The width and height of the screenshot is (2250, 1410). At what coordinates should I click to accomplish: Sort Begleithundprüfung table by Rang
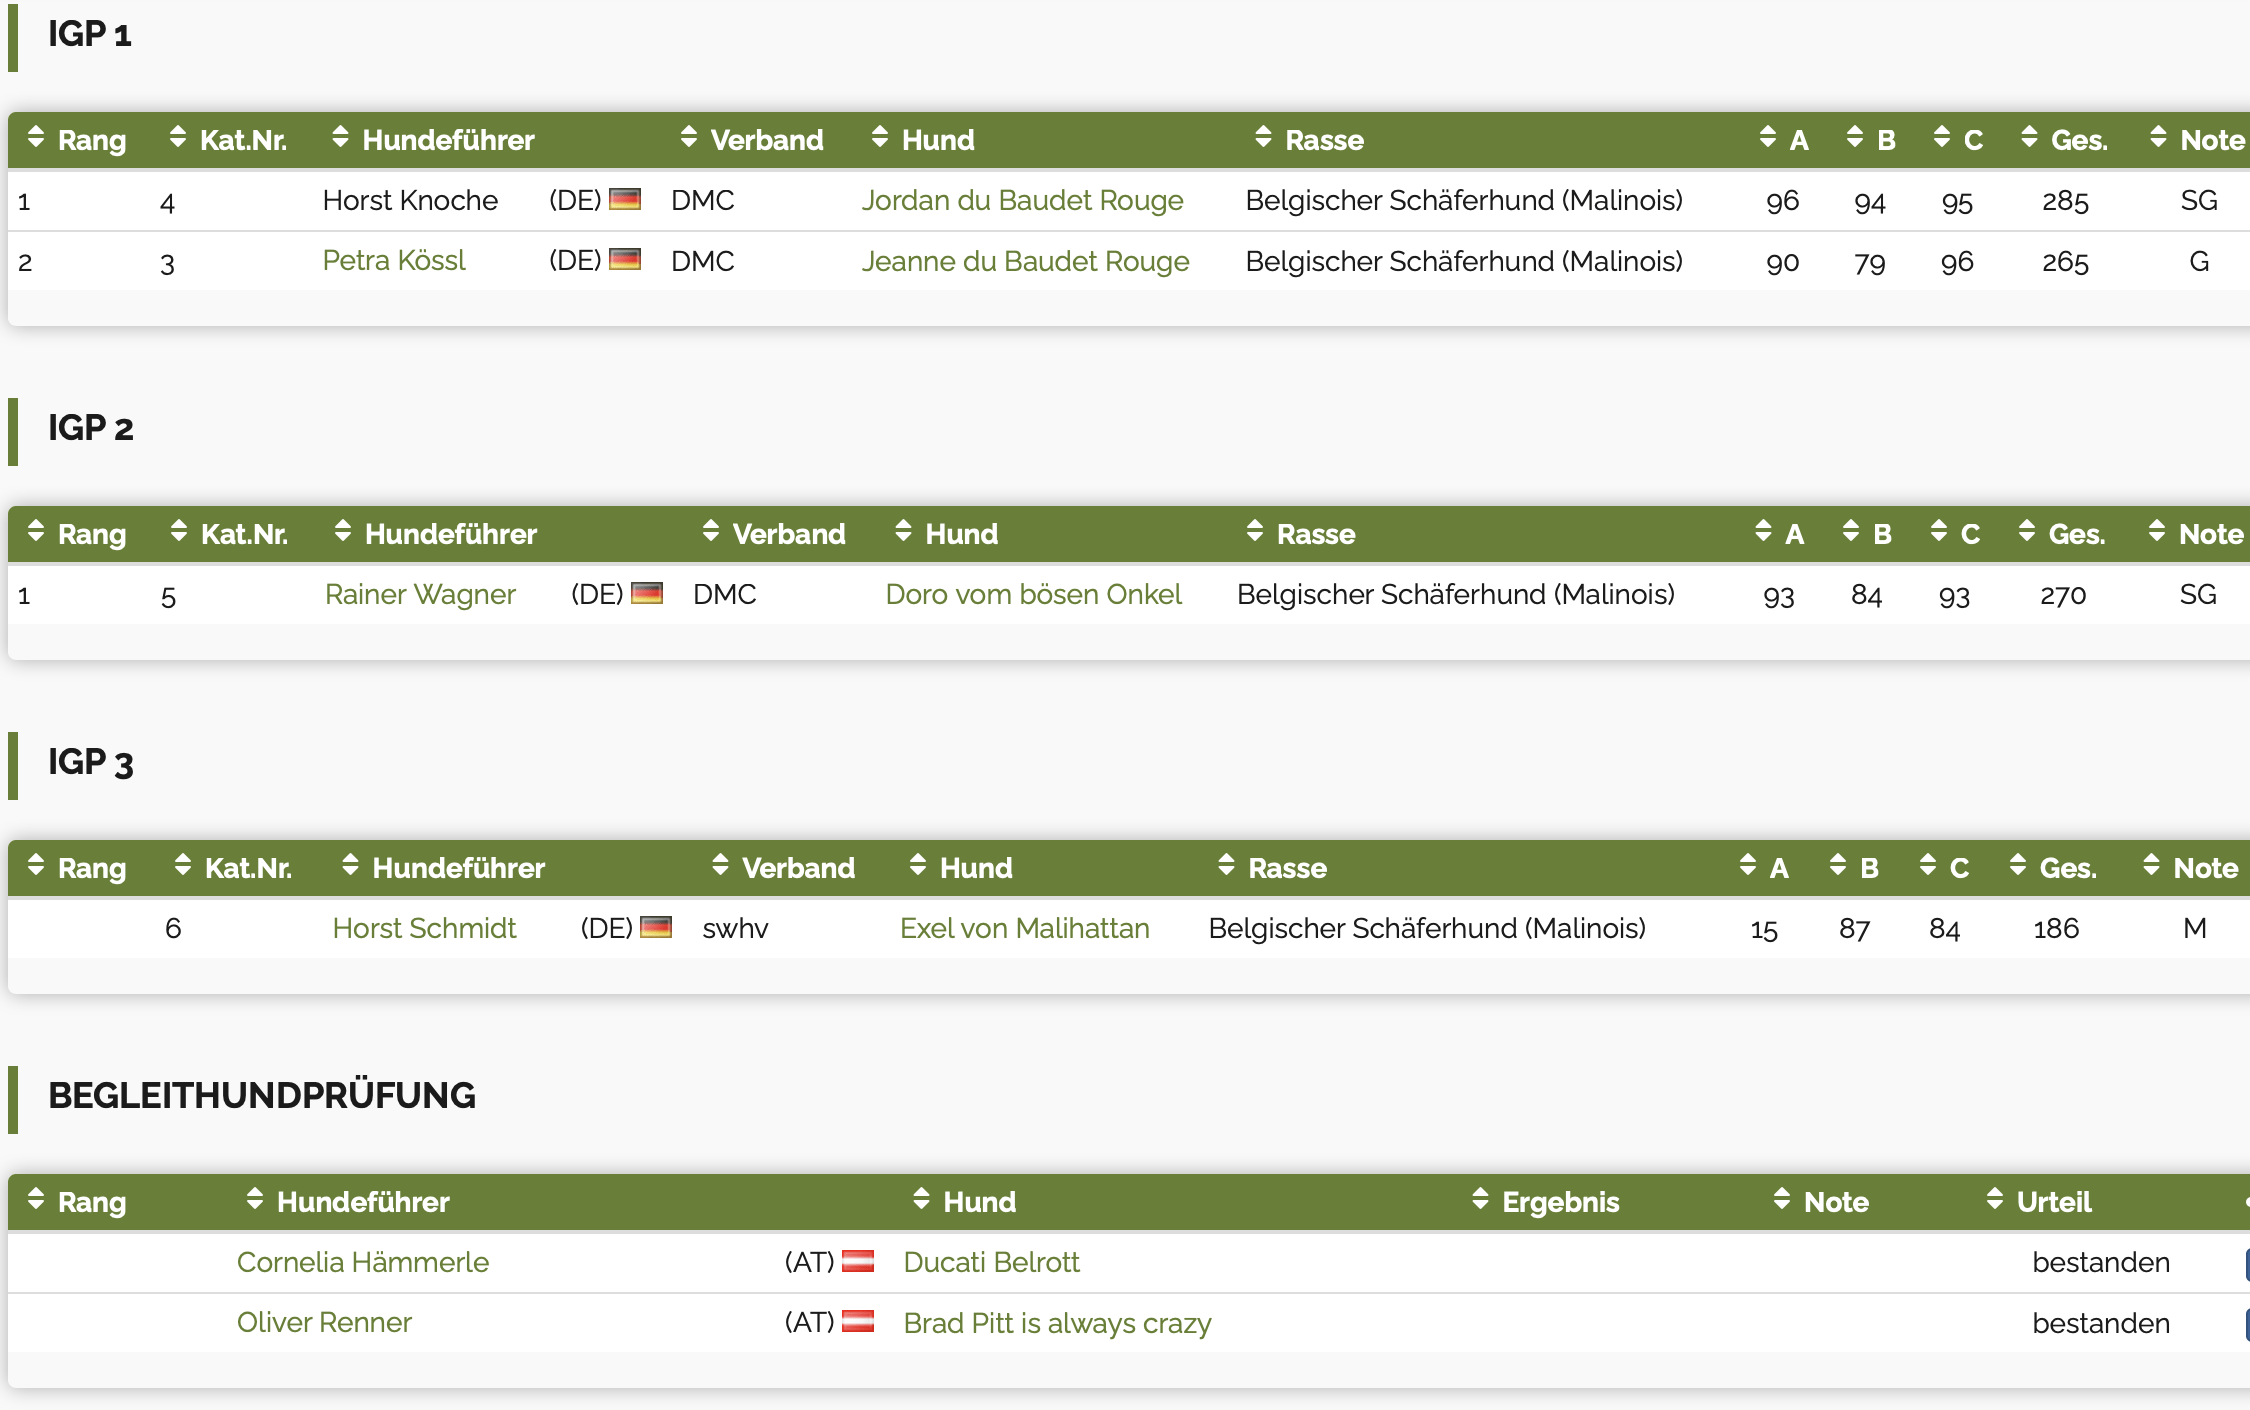coord(78,1202)
